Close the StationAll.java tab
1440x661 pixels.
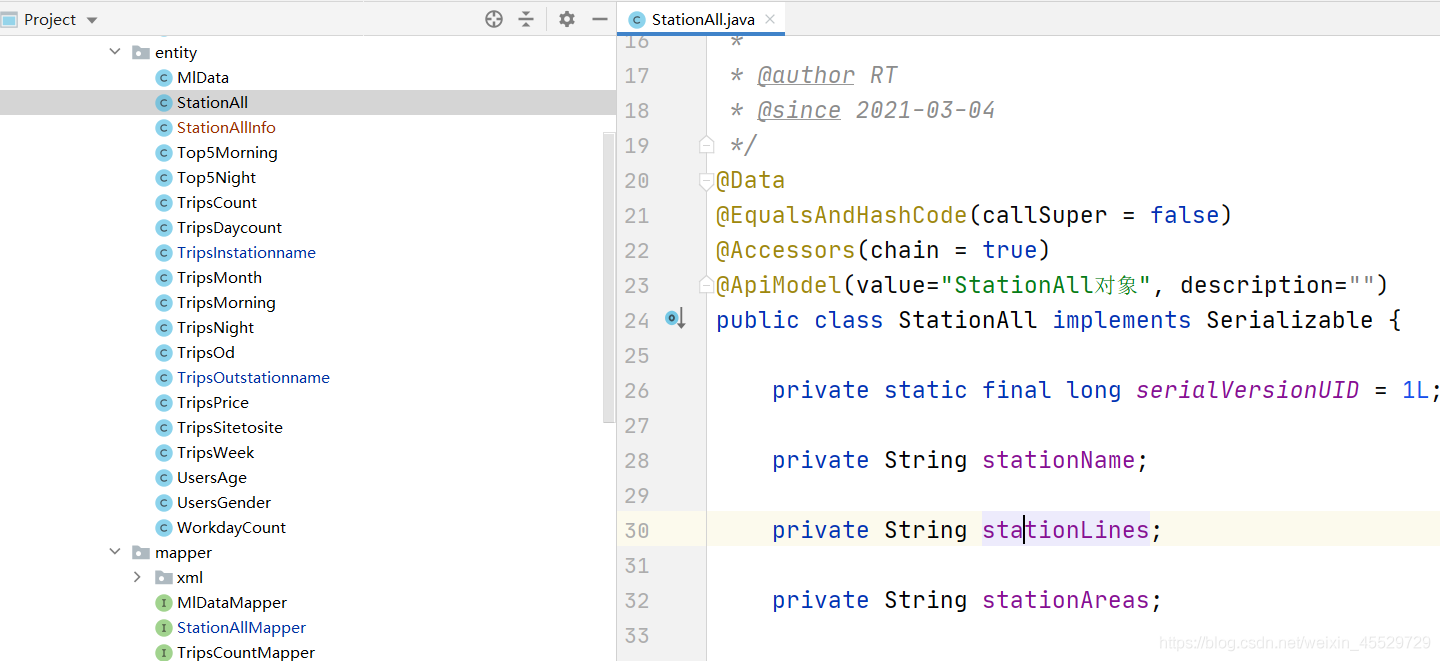pyautogui.click(x=770, y=19)
